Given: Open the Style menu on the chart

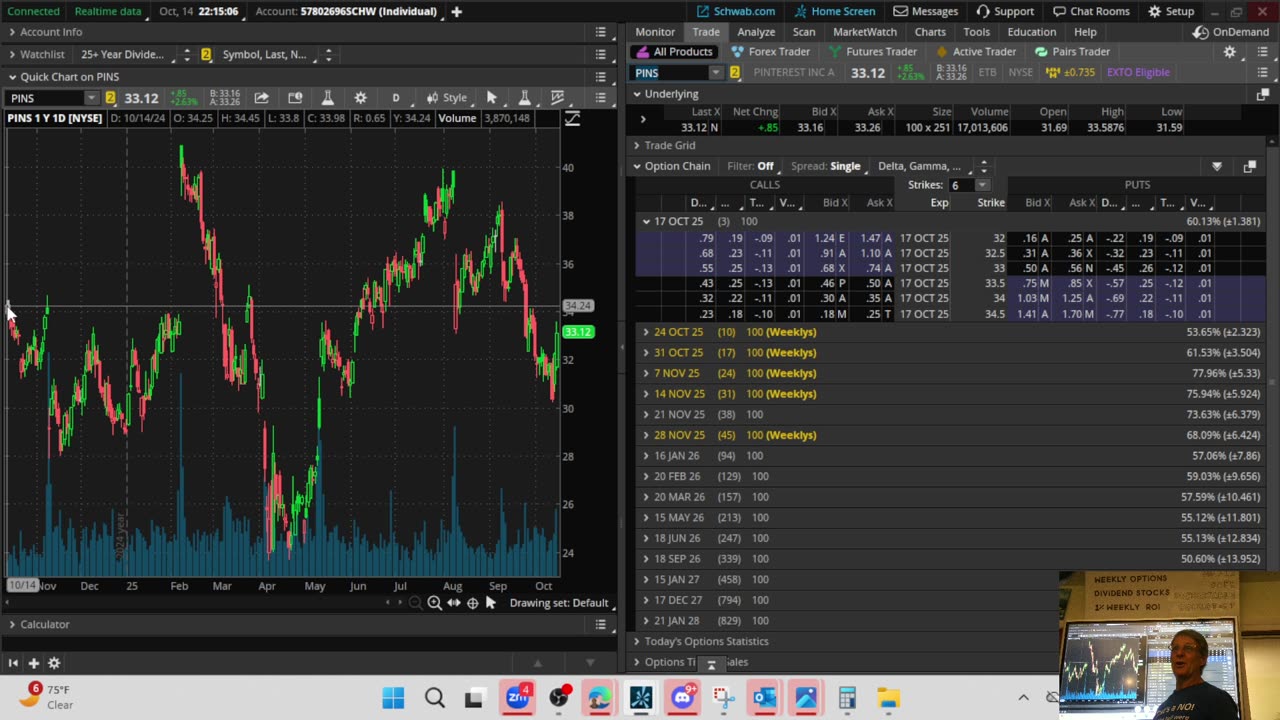Looking at the screenshot, I should 447,98.
